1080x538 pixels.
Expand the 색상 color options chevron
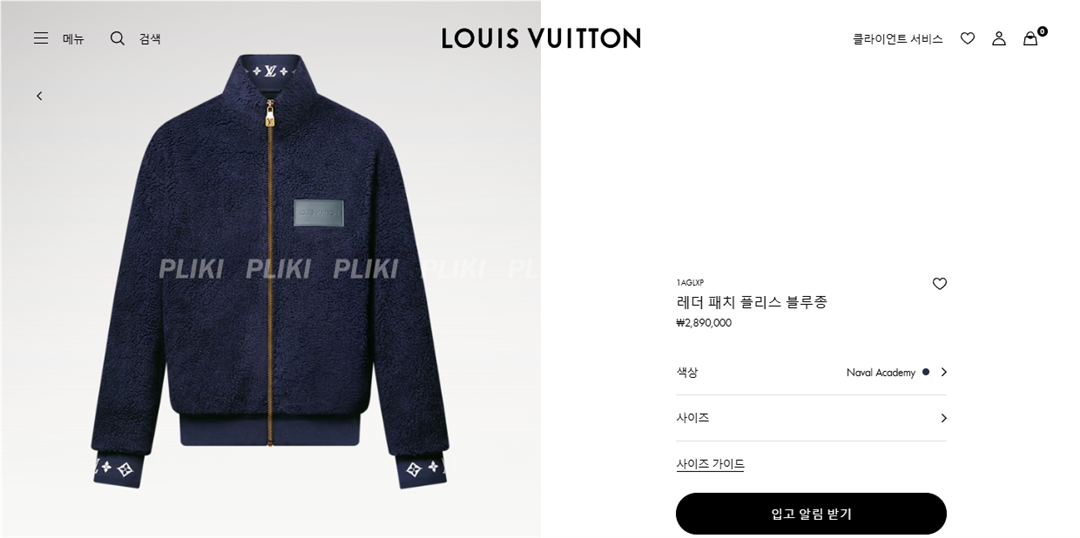pyautogui.click(x=944, y=372)
